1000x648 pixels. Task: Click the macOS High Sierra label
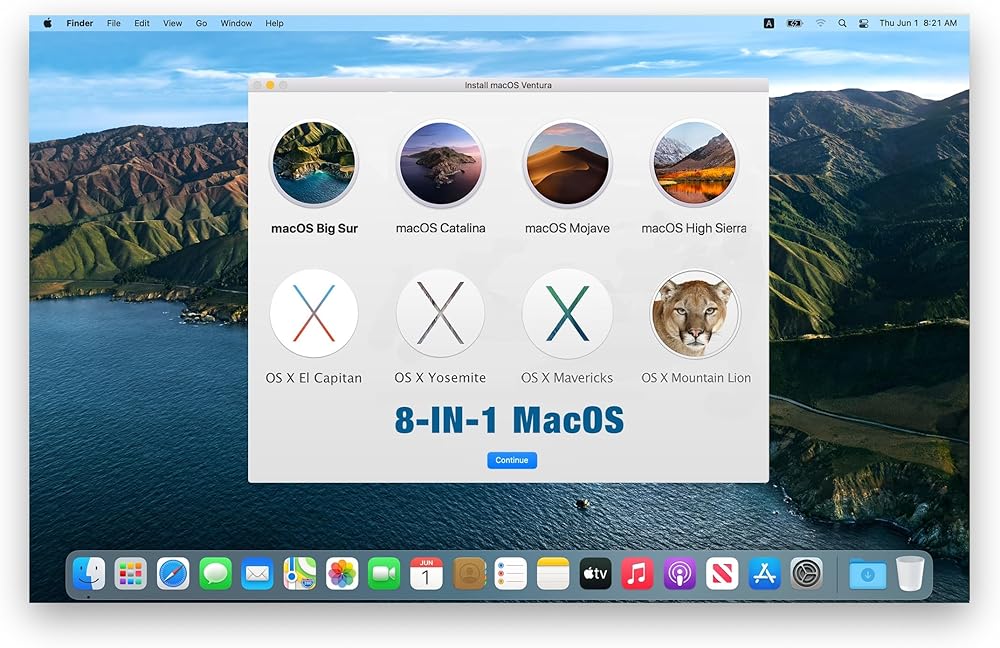694,228
